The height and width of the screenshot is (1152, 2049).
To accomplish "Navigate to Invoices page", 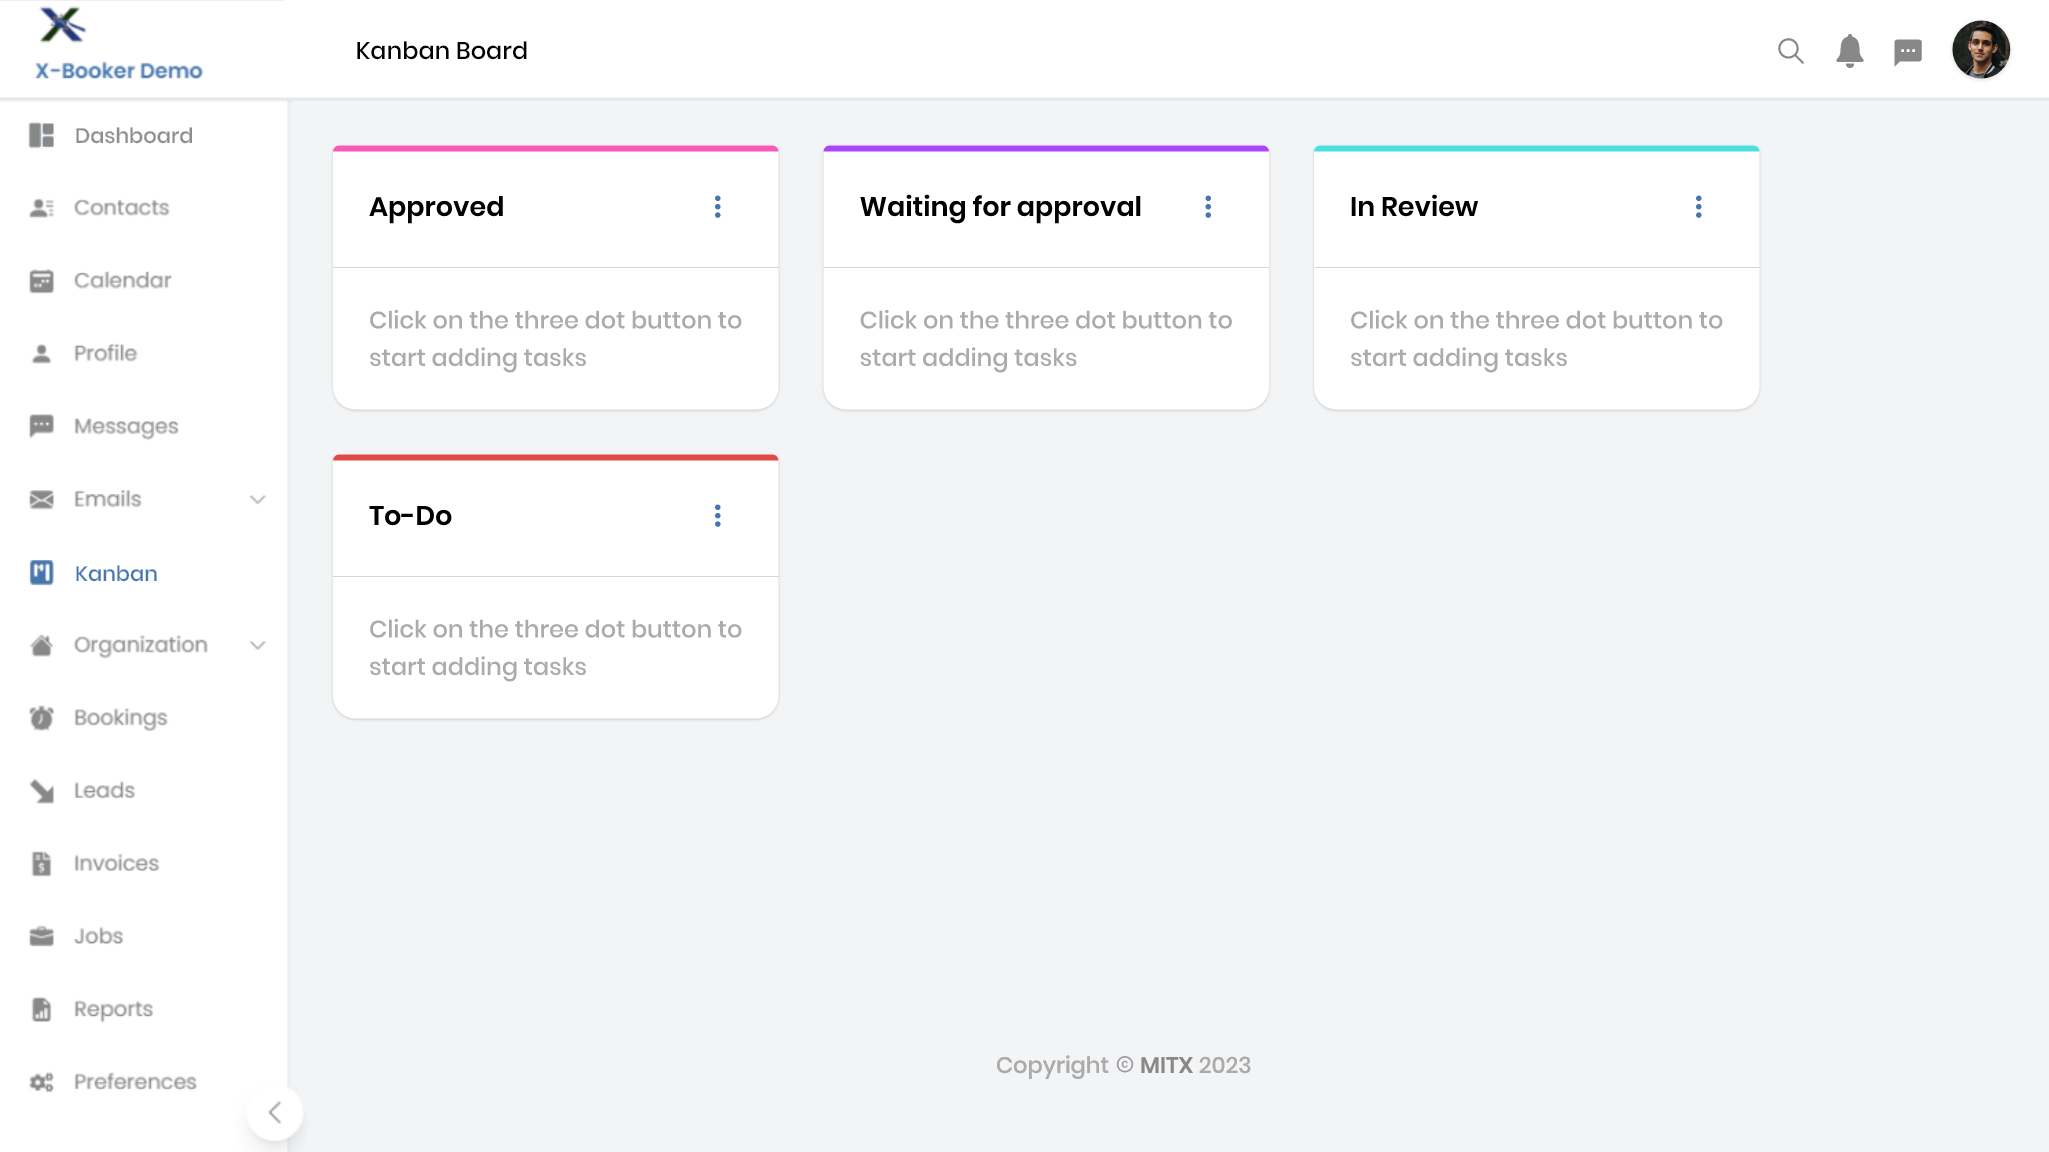I will tap(116, 863).
